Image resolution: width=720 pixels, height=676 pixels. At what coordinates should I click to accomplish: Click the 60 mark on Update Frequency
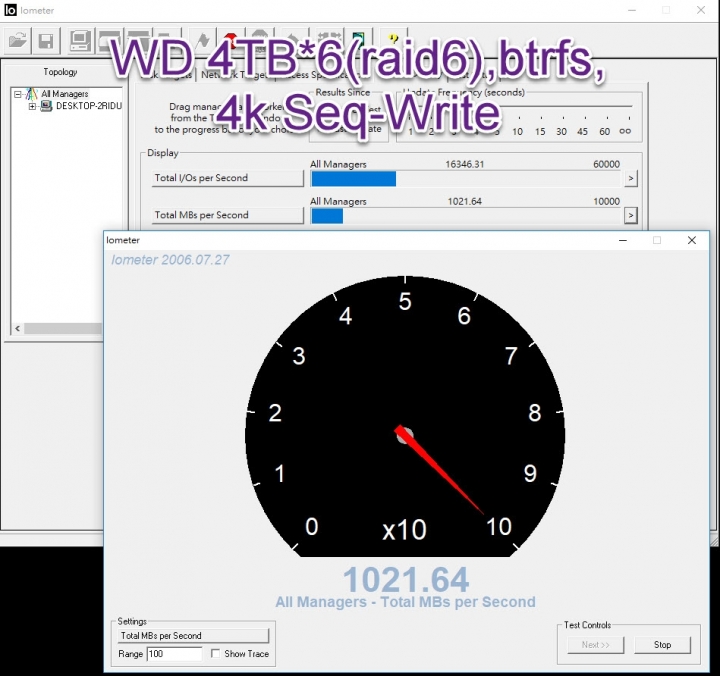[x=605, y=131]
